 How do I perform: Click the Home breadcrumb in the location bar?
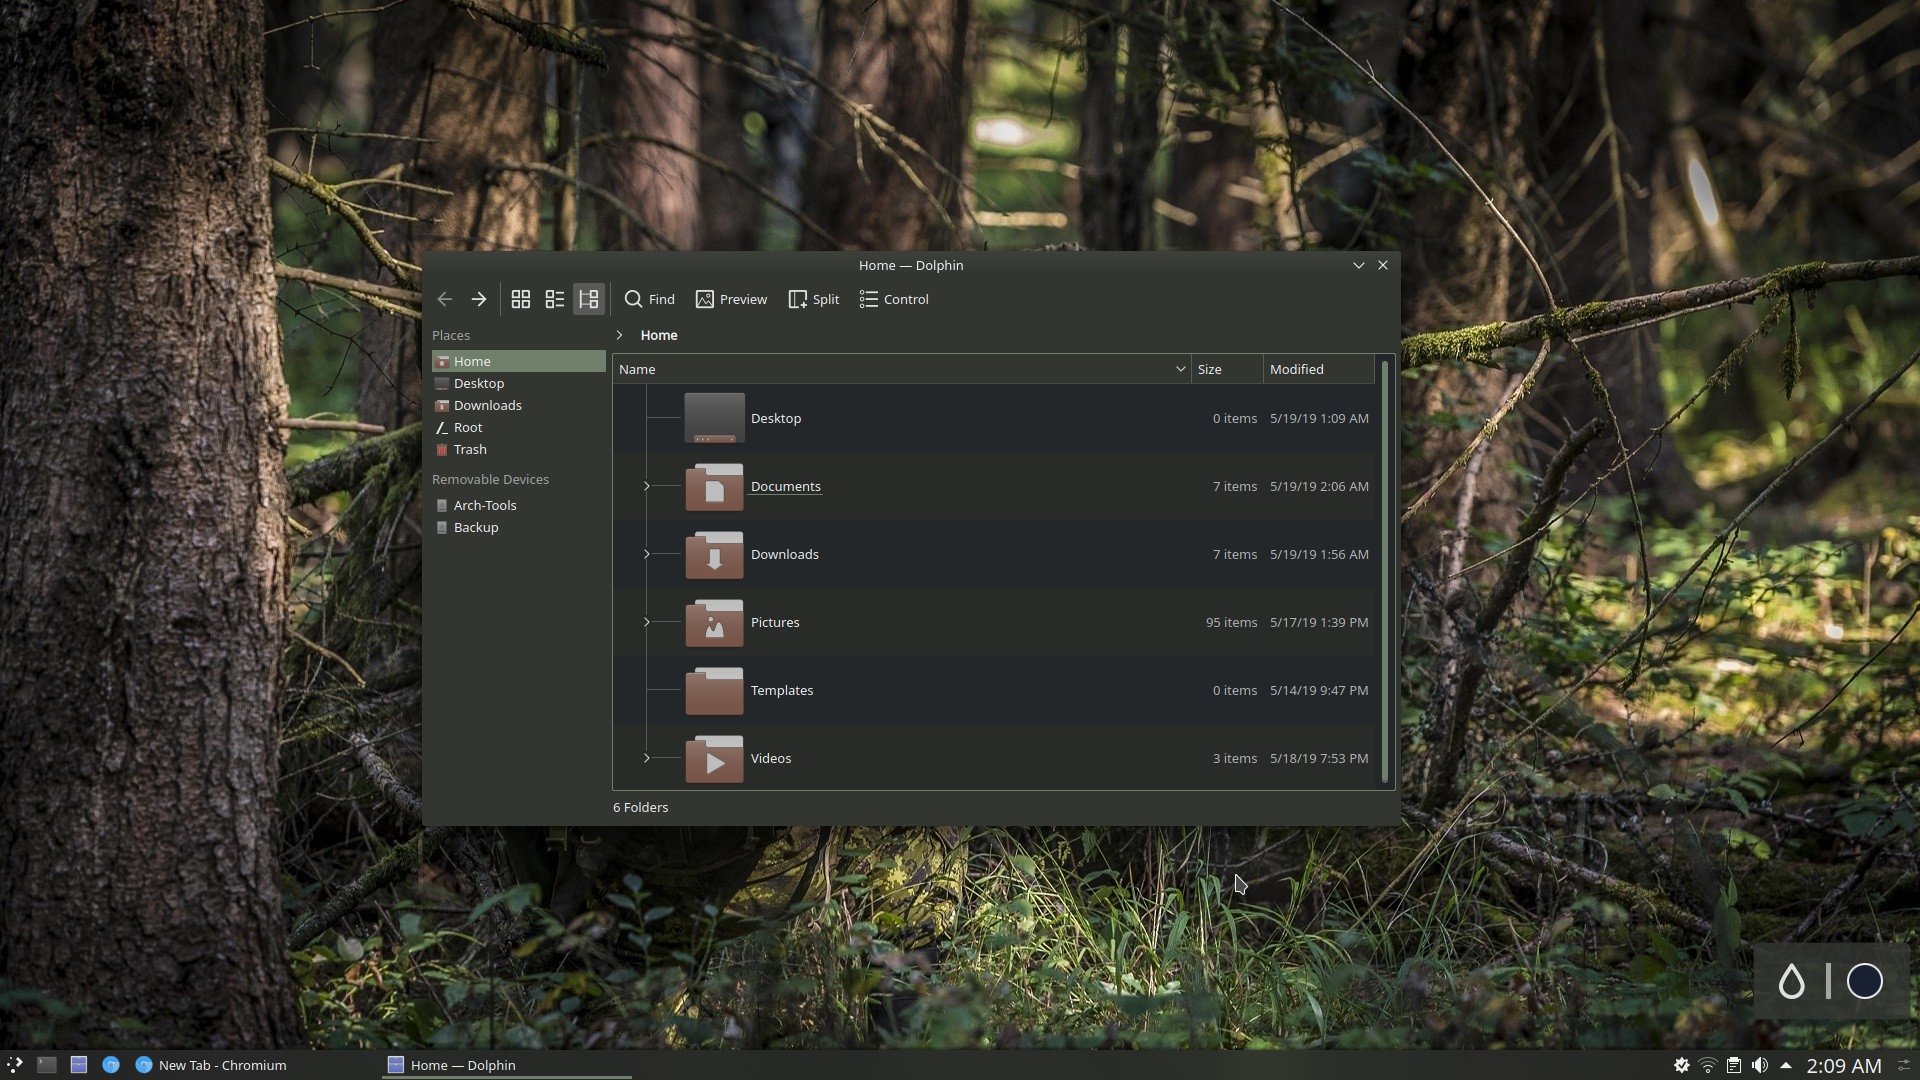tap(659, 335)
